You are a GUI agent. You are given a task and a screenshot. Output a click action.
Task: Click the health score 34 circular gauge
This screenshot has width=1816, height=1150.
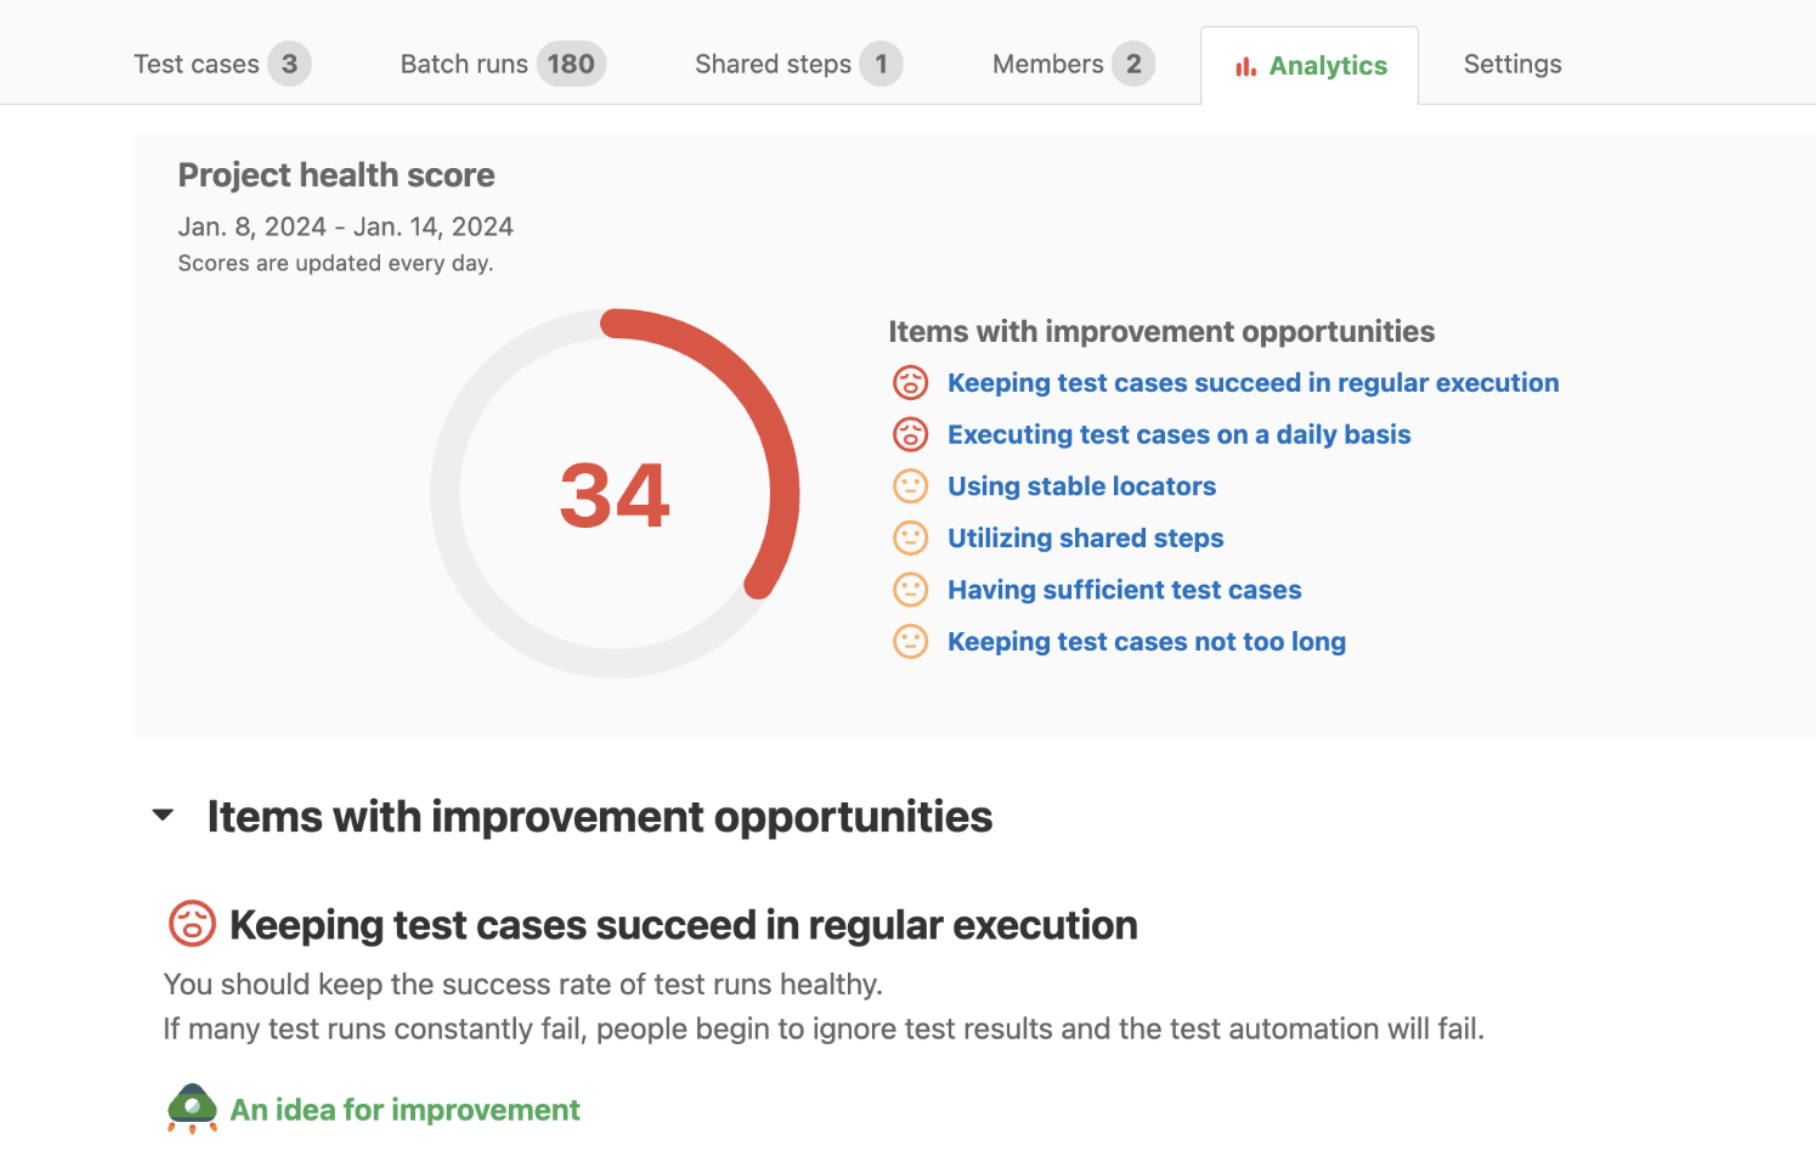click(614, 494)
